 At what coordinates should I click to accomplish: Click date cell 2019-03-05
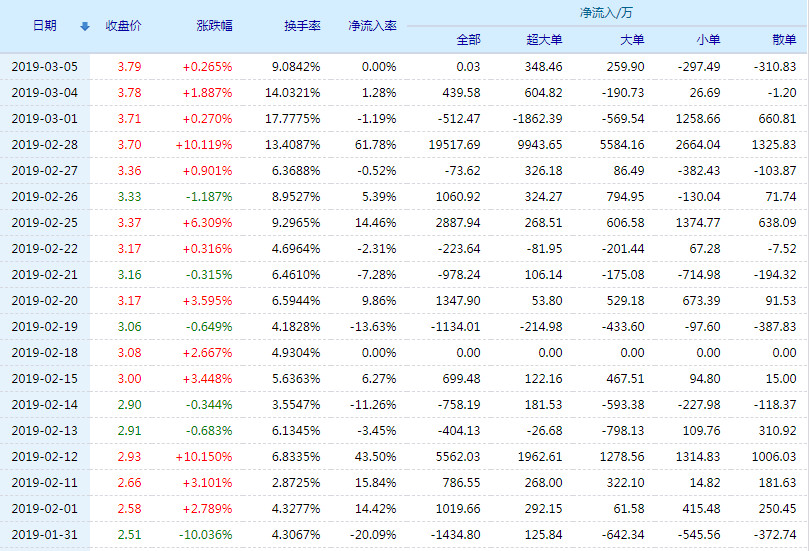coord(45,67)
